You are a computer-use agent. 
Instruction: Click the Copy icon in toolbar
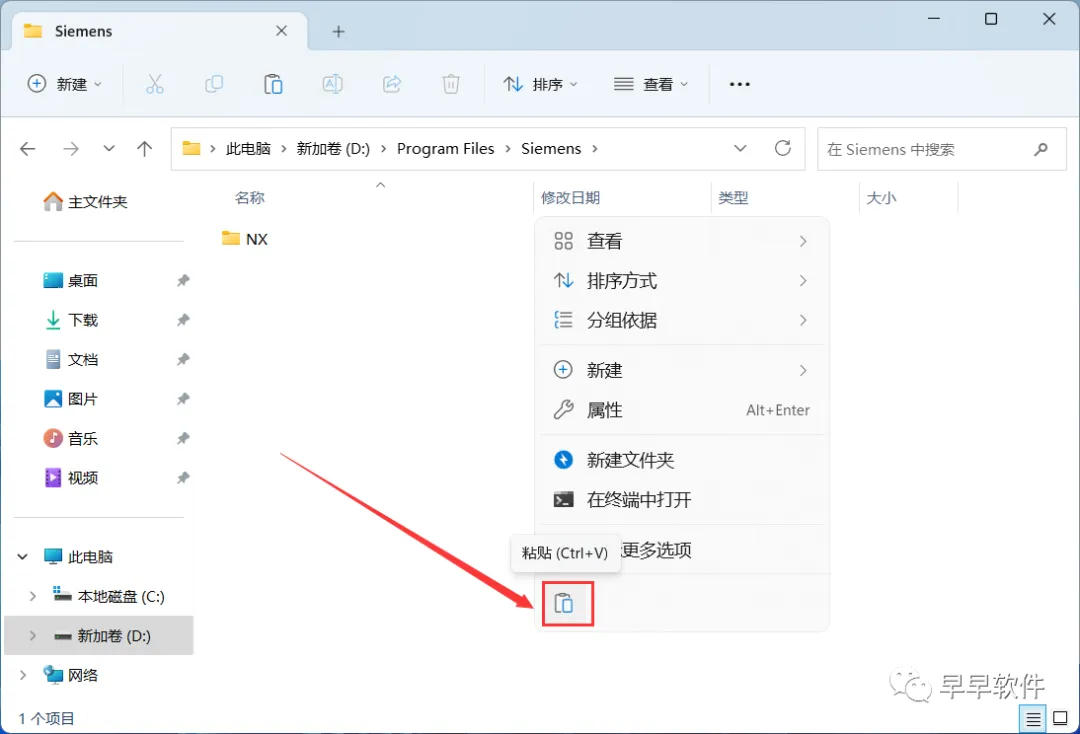click(x=214, y=84)
